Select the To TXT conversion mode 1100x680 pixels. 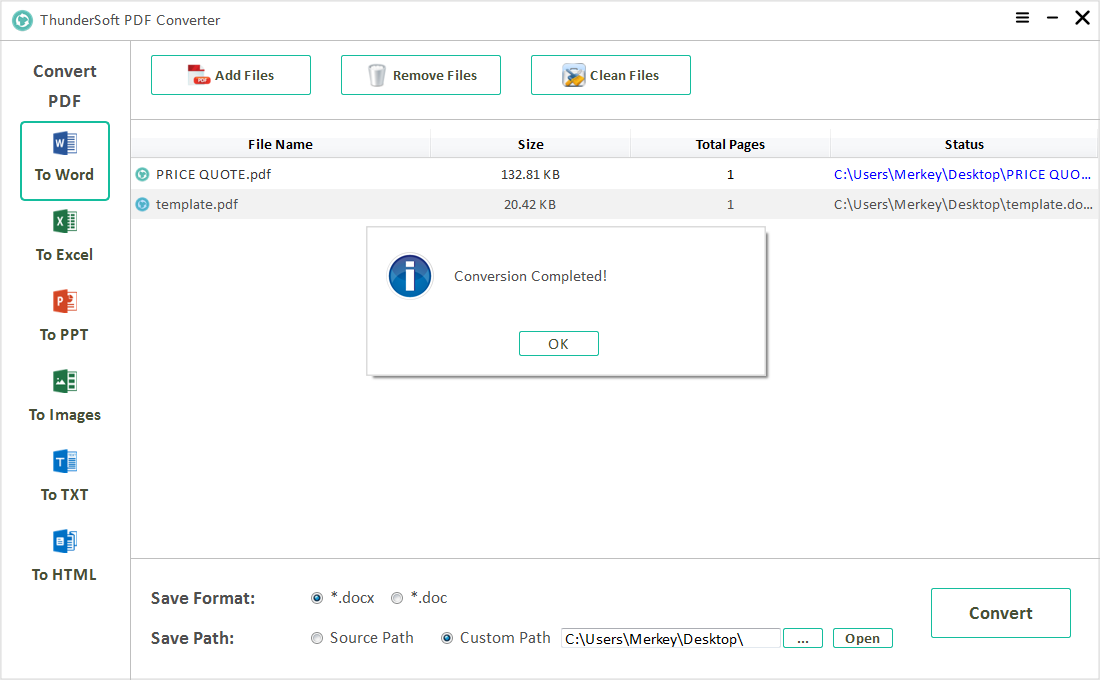click(x=65, y=477)
